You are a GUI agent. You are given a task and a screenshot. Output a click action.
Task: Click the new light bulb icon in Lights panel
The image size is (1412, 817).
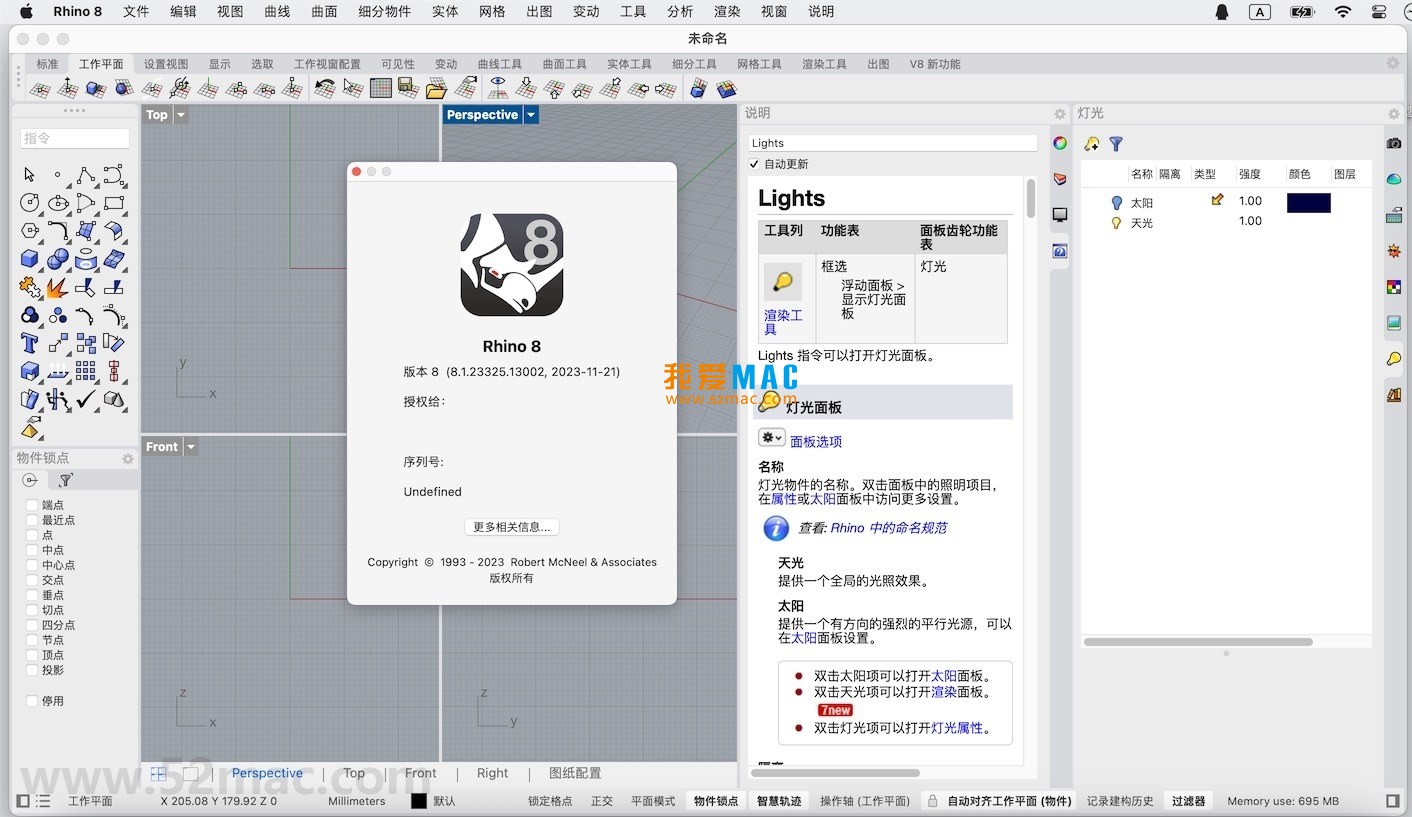point(1091,144)
